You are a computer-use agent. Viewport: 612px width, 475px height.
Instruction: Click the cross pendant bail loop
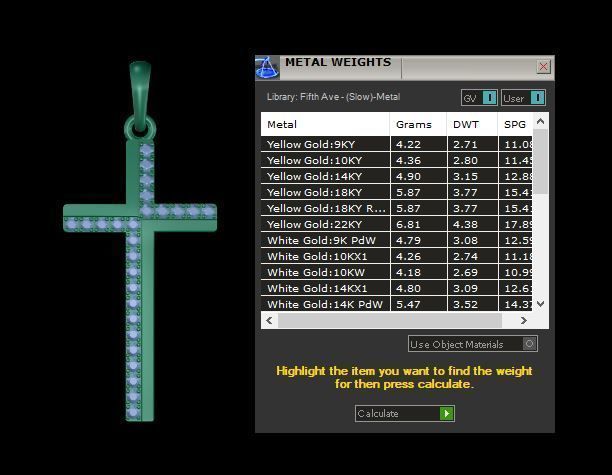pyautogui.click(x=140, y=94)
